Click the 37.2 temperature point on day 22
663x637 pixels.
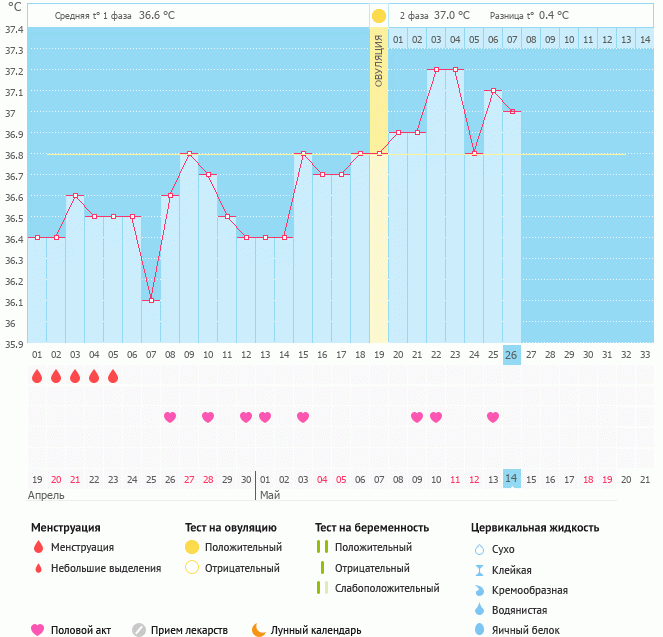point(436,70)
